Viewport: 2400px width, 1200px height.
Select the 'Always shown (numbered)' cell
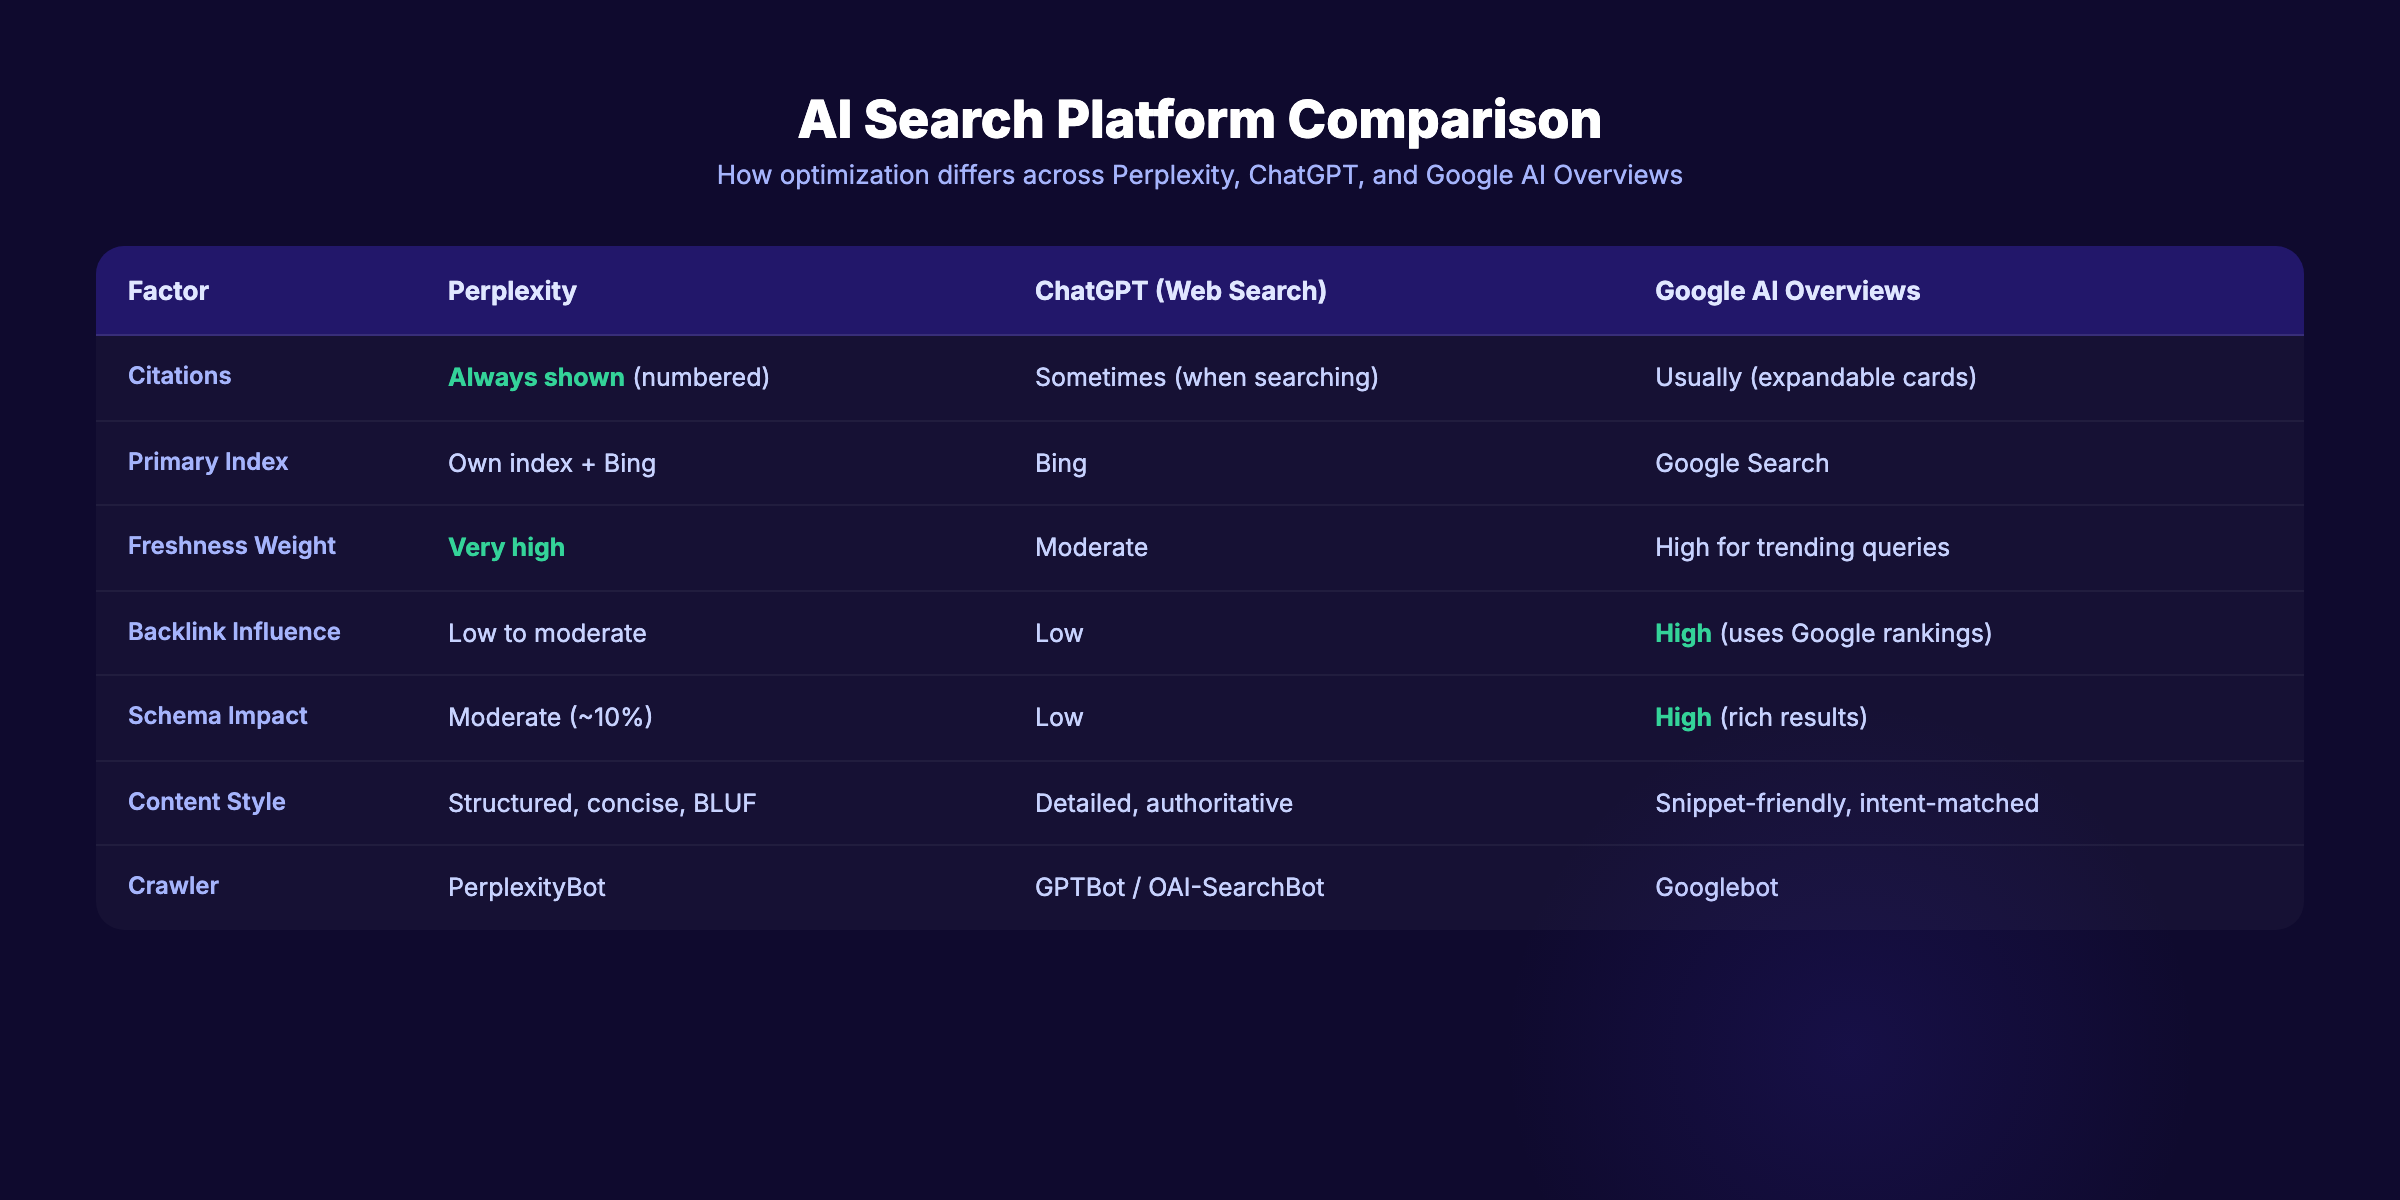608,377
